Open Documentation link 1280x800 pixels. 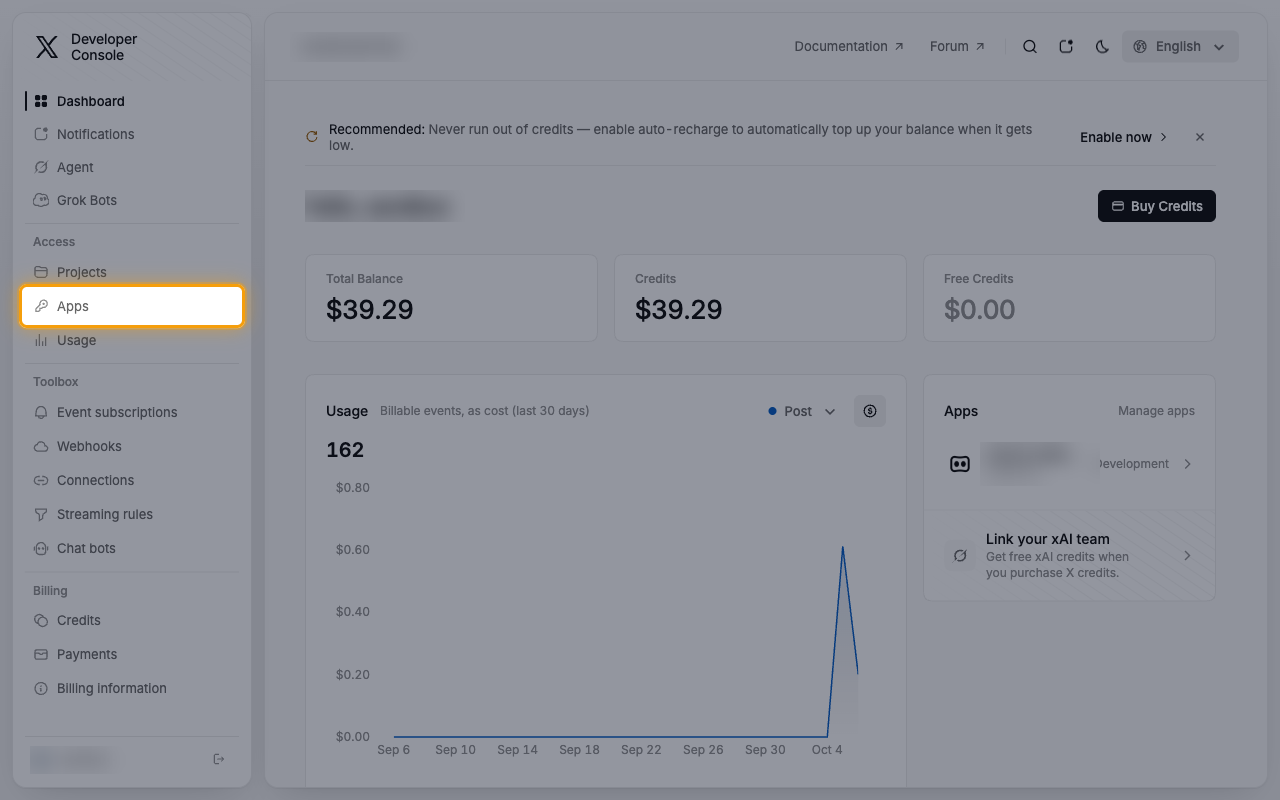(849, 46)
